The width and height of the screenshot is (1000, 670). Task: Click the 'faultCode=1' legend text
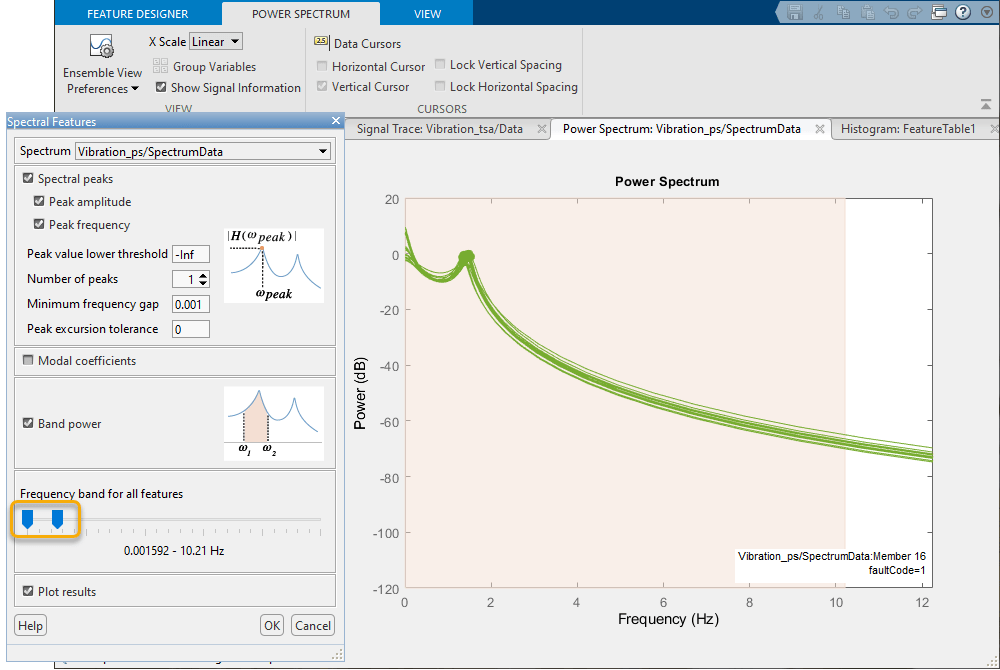896,570
